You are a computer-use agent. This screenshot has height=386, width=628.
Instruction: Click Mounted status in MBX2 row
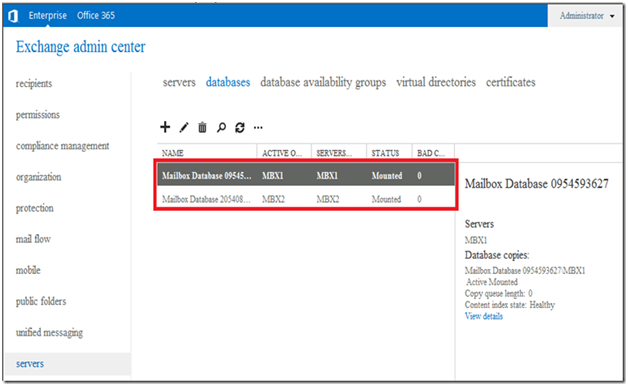[x=386, y=199]
